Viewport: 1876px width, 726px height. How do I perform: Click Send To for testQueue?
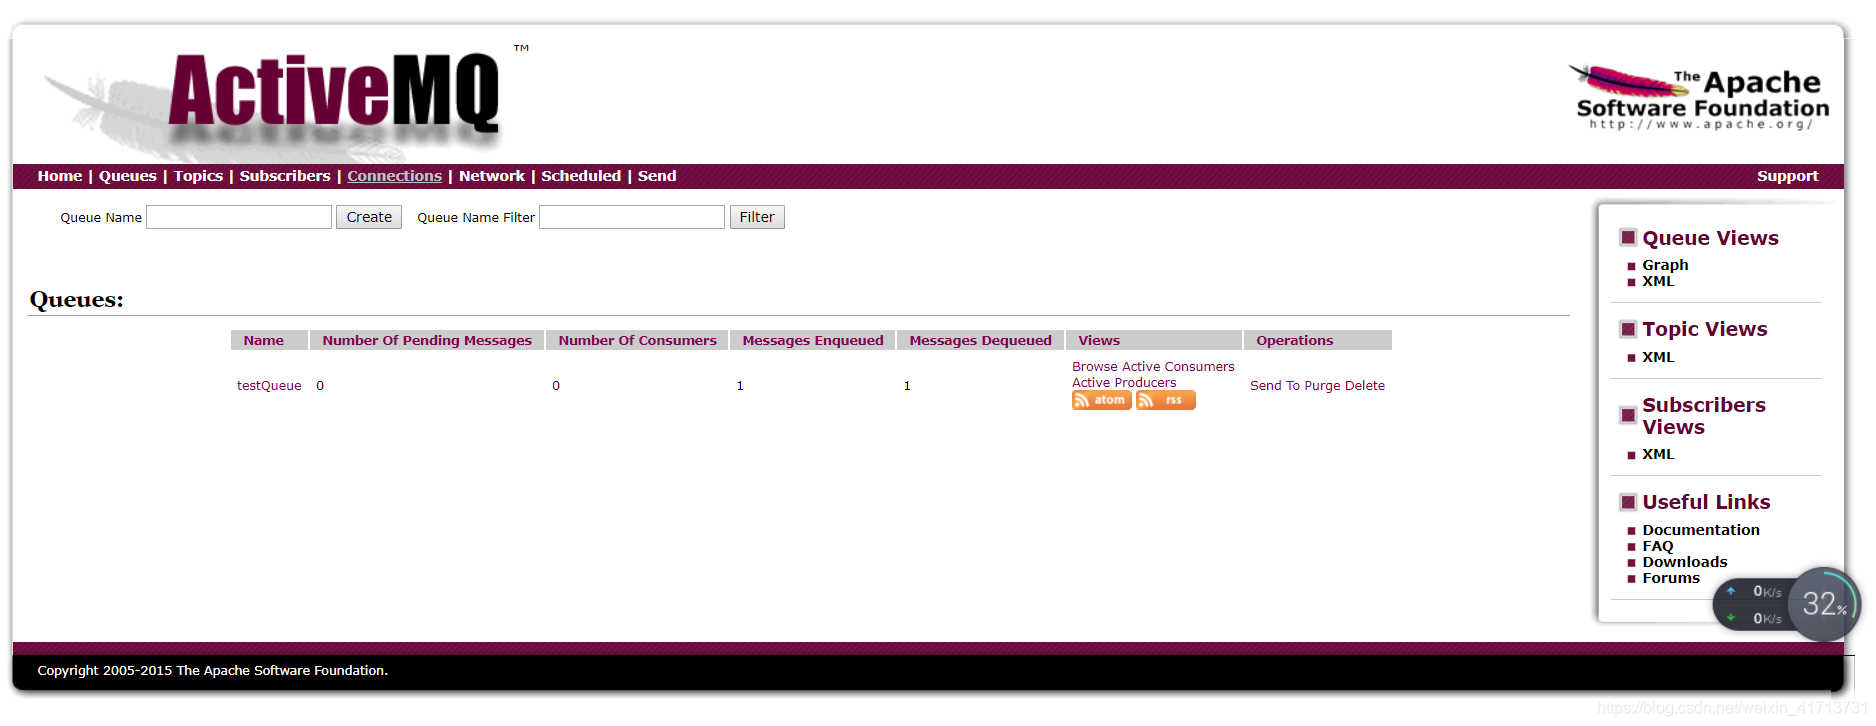pos(1275,386)
